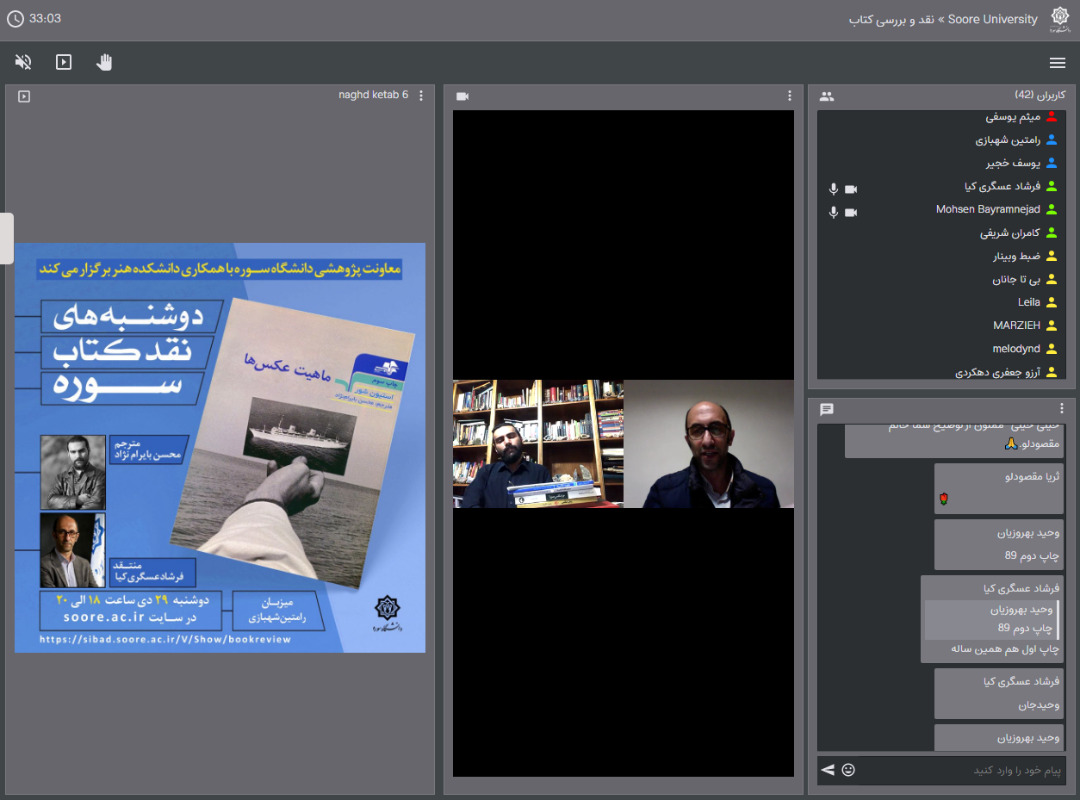Toggle the muted speaker icon
Screen dimensions: 1080x800
click(23, 62)
